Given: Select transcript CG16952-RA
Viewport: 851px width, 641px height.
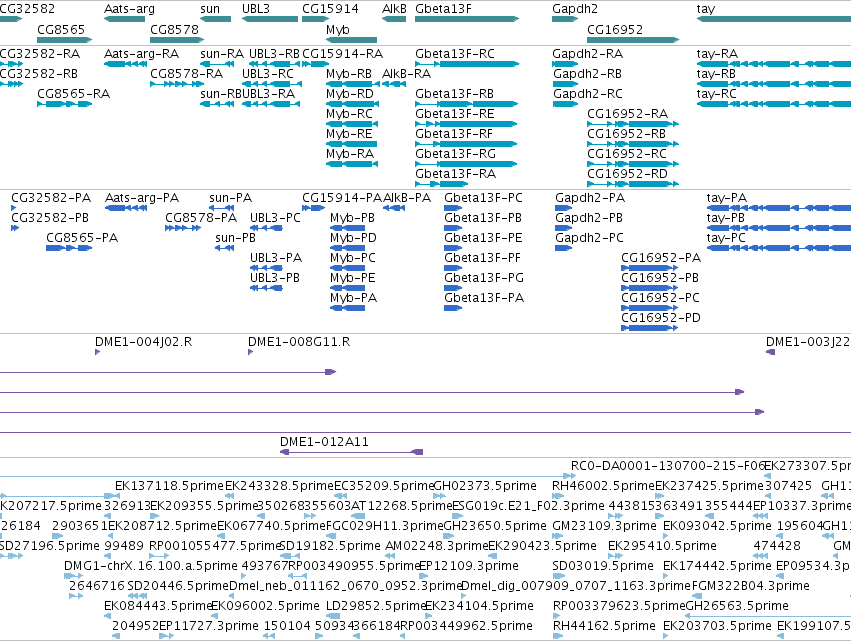Looking at the screenshot, I should point(627,114).
